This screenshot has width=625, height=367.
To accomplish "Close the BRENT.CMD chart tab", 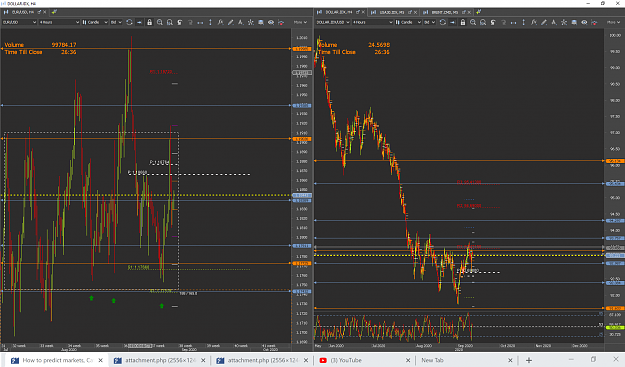I will click(x=470, y=12).
